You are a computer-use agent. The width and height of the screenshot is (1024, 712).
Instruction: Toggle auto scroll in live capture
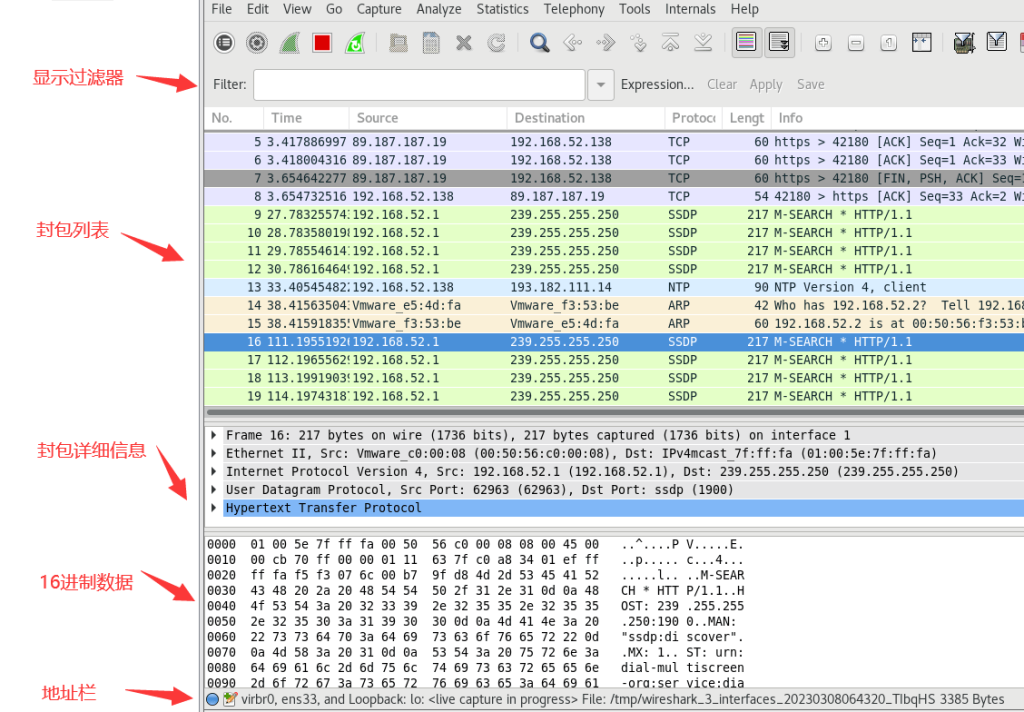(x=779, y=43)
